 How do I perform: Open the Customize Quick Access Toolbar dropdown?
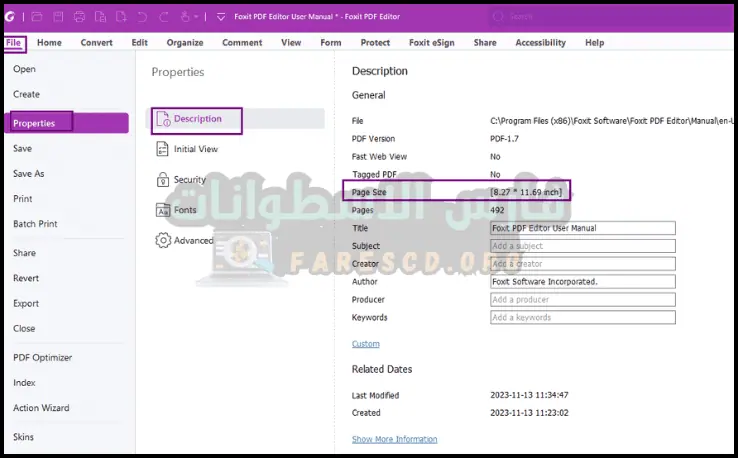[220, 17]
